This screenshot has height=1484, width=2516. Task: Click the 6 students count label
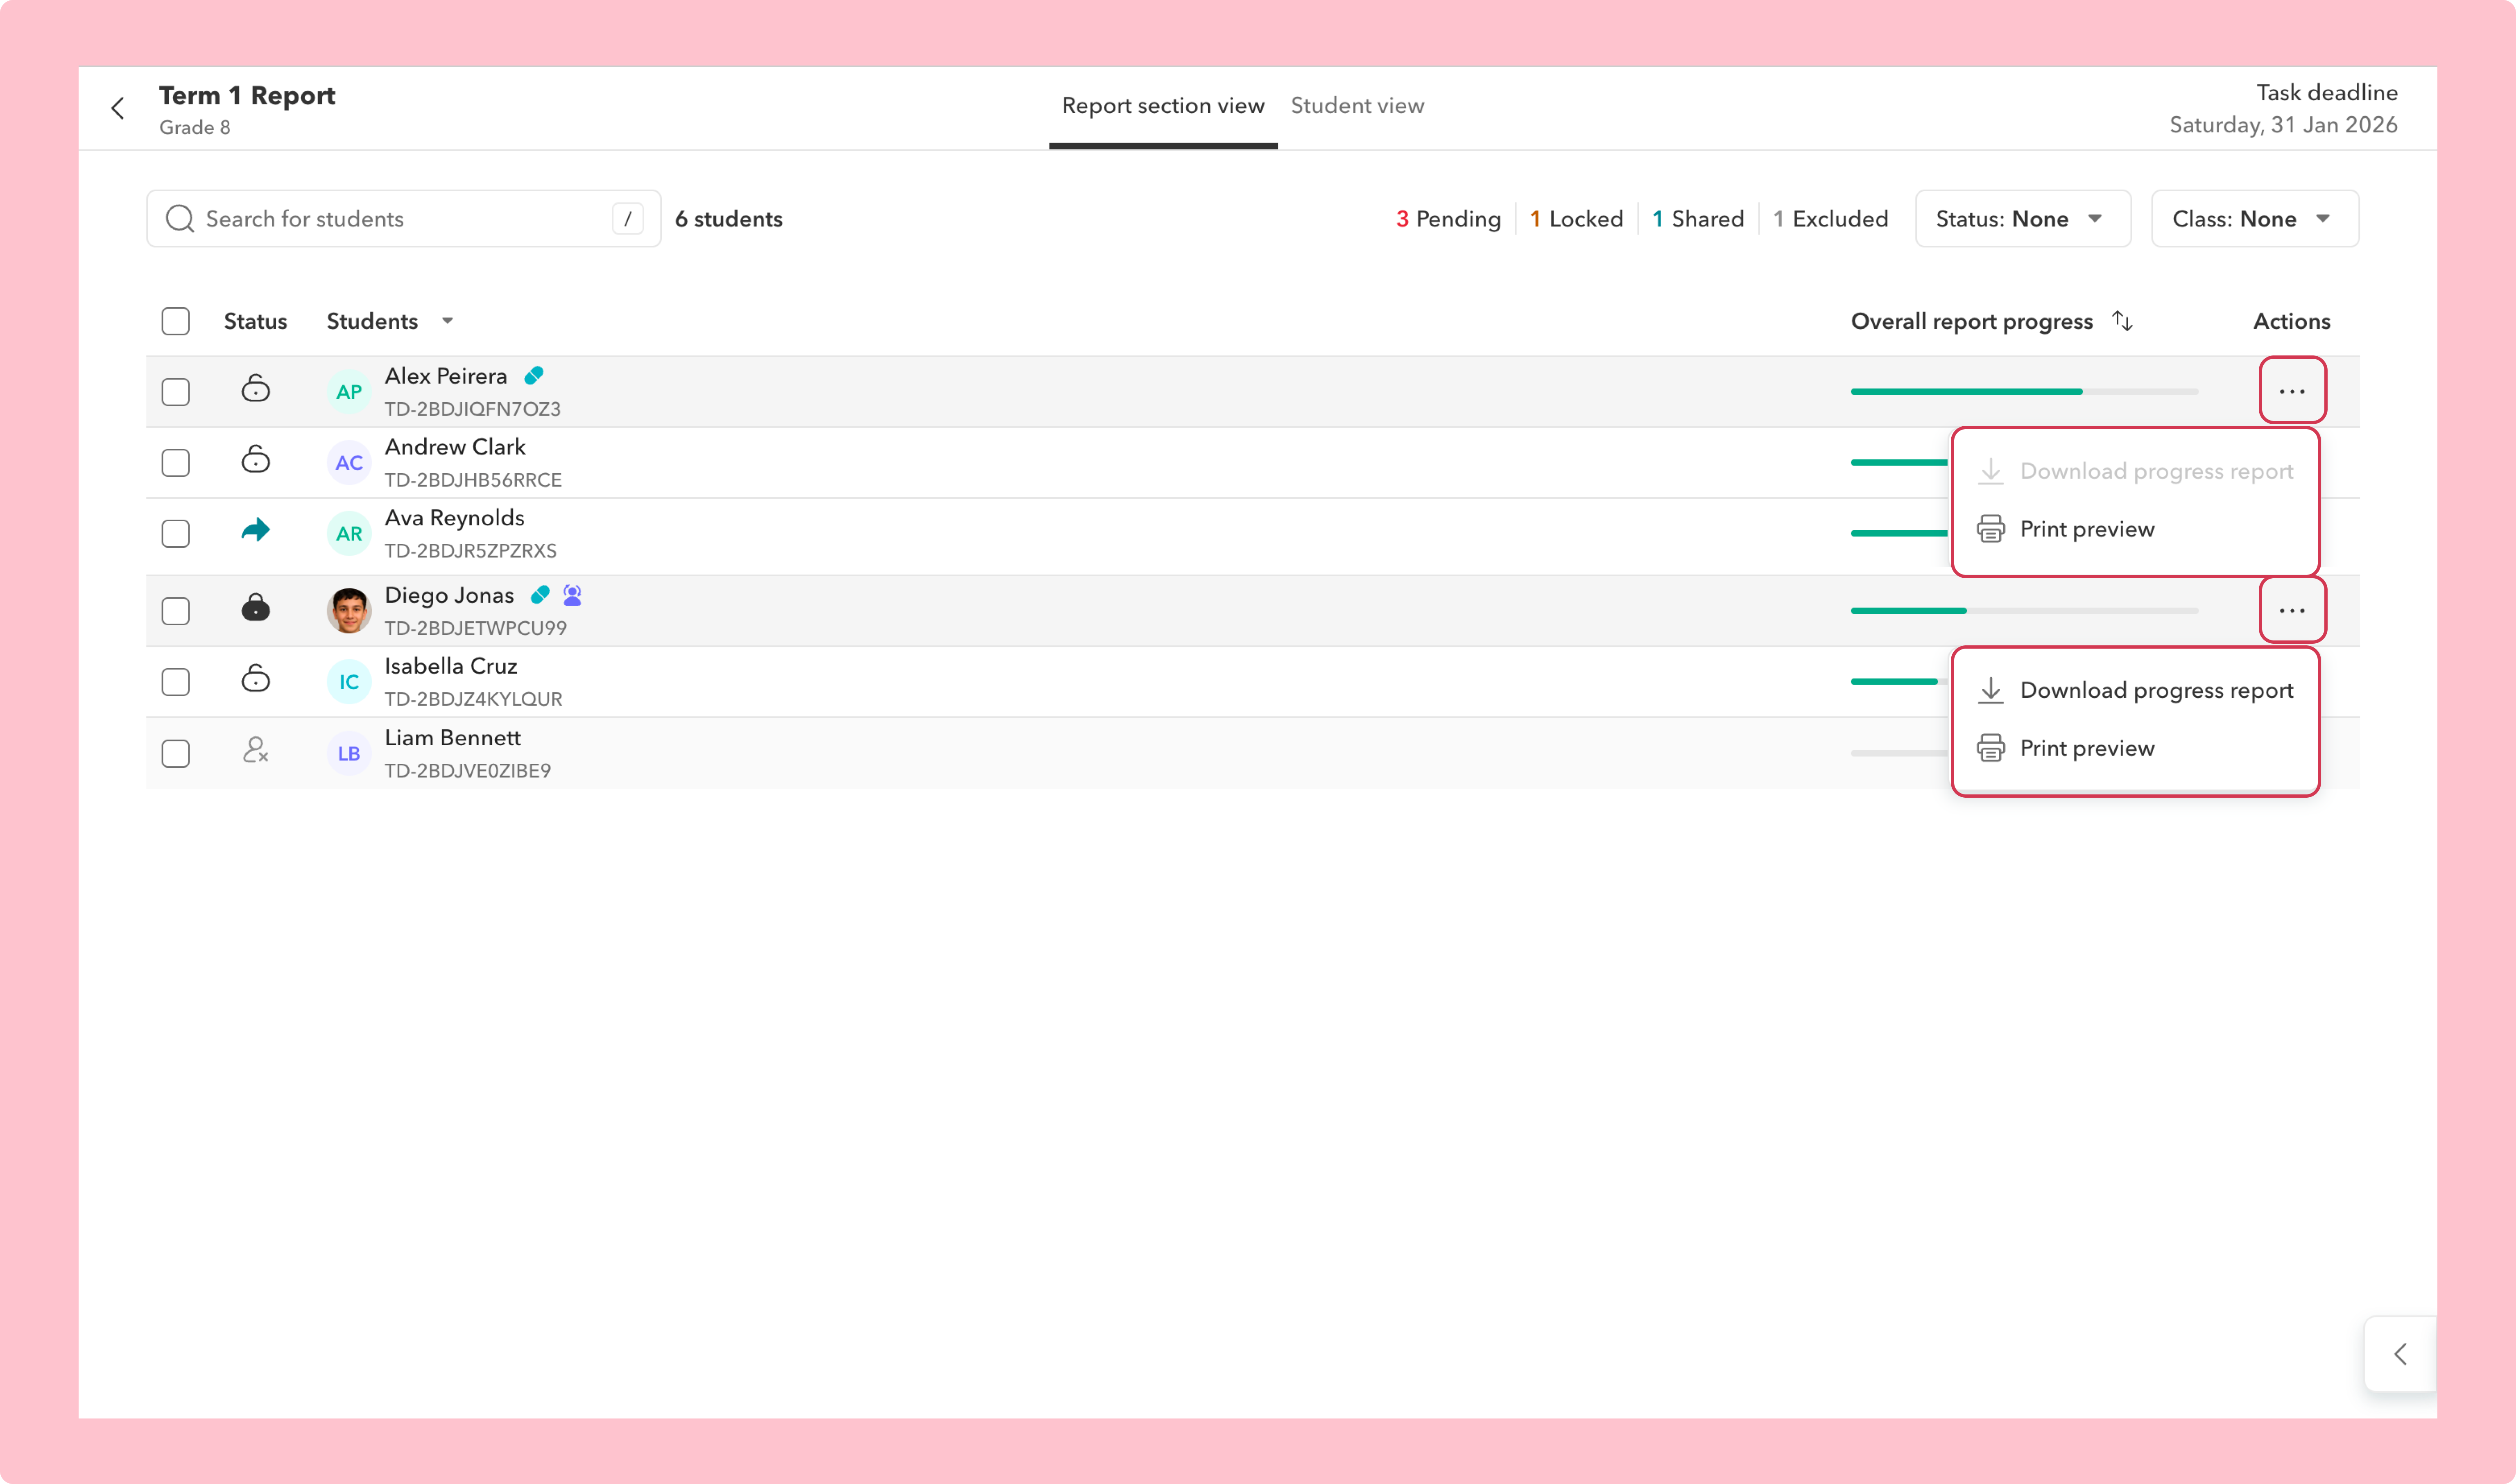[728, 219]
